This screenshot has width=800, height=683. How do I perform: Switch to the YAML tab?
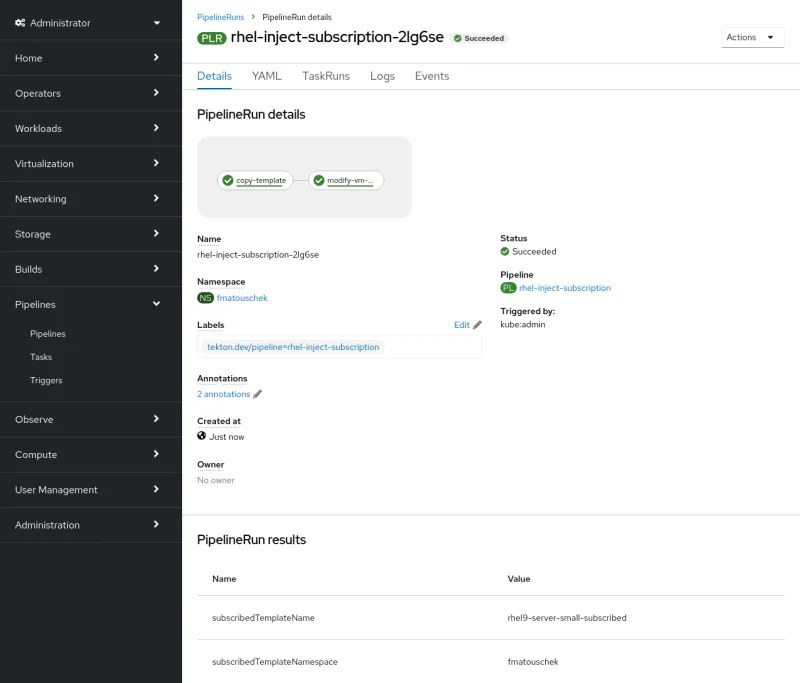[x=266, y=76]
